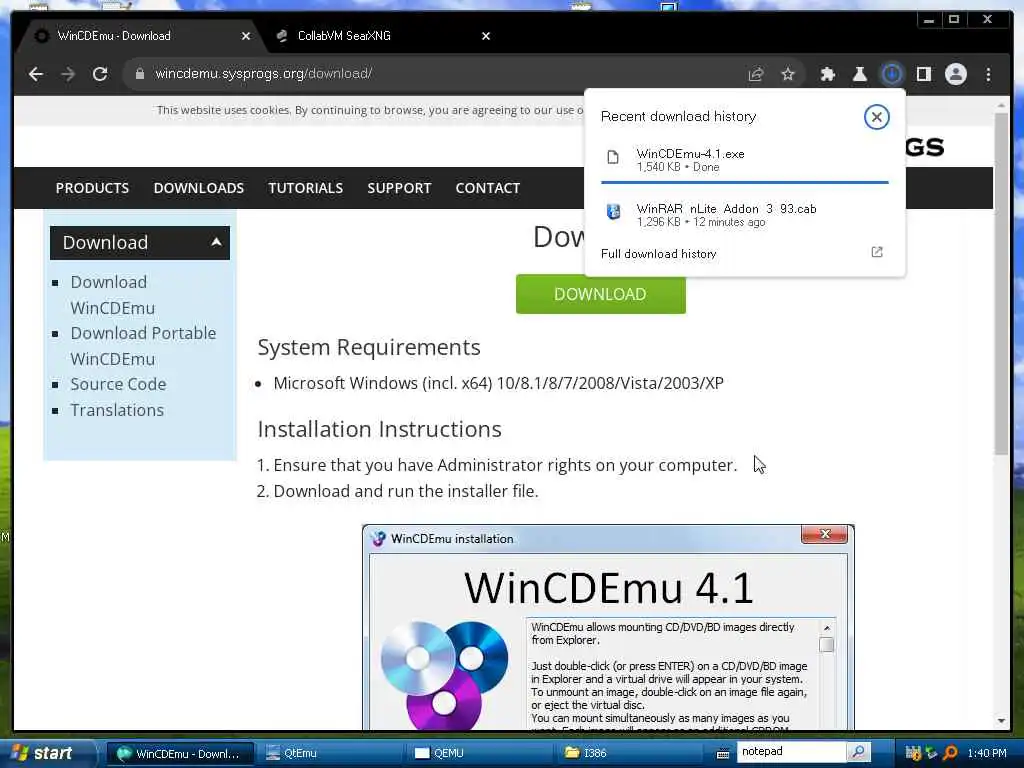This screenshot has width=1024, height=768.
Task: Toggle the Downloads toolbar icon
Action: (892, 74)
